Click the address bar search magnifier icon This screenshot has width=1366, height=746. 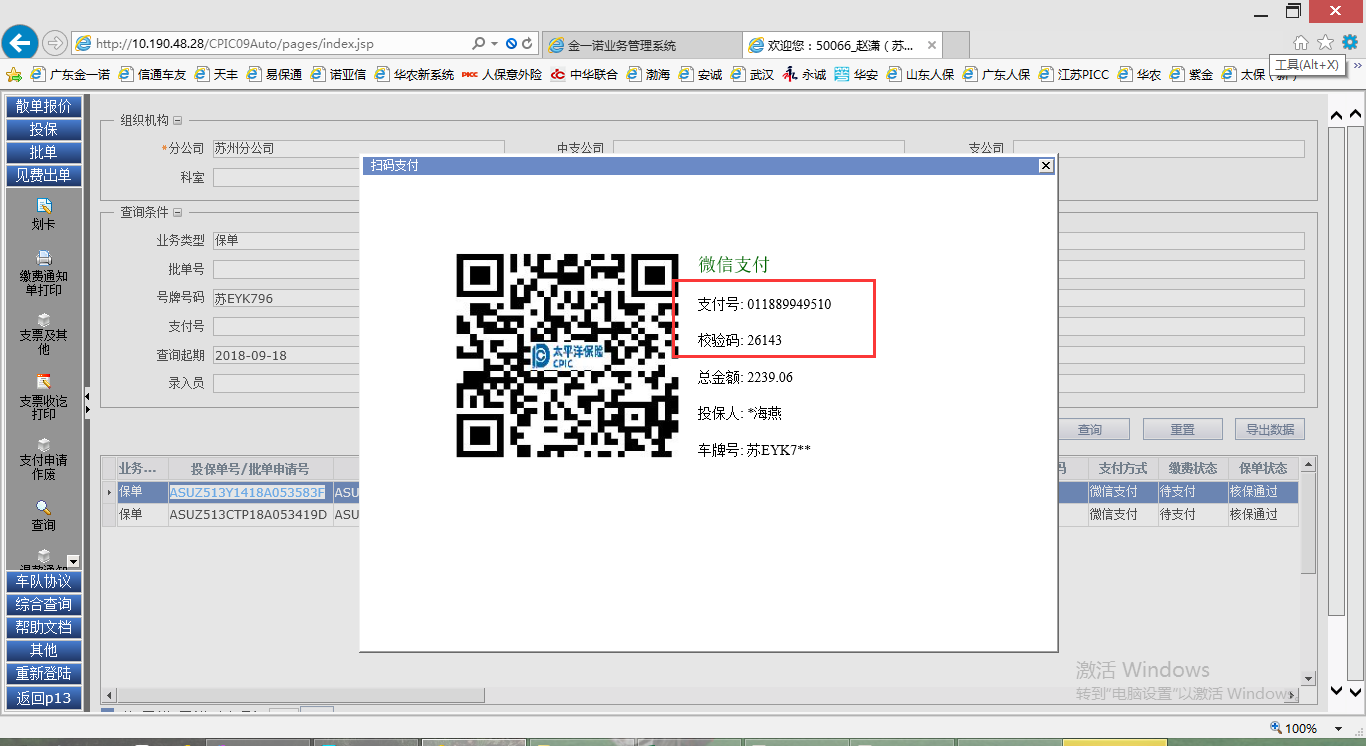pyautogui.click(x=479, y=44)
